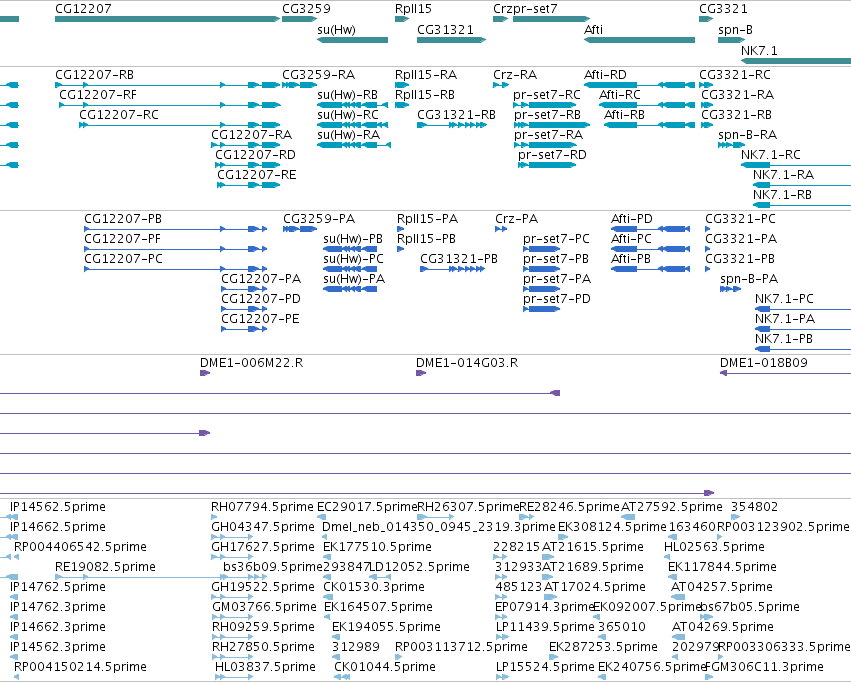Select transcript su(Hw)-RC label
This screenshot has width=851, height=682.
pyautogui.click(x=348, y=115)
